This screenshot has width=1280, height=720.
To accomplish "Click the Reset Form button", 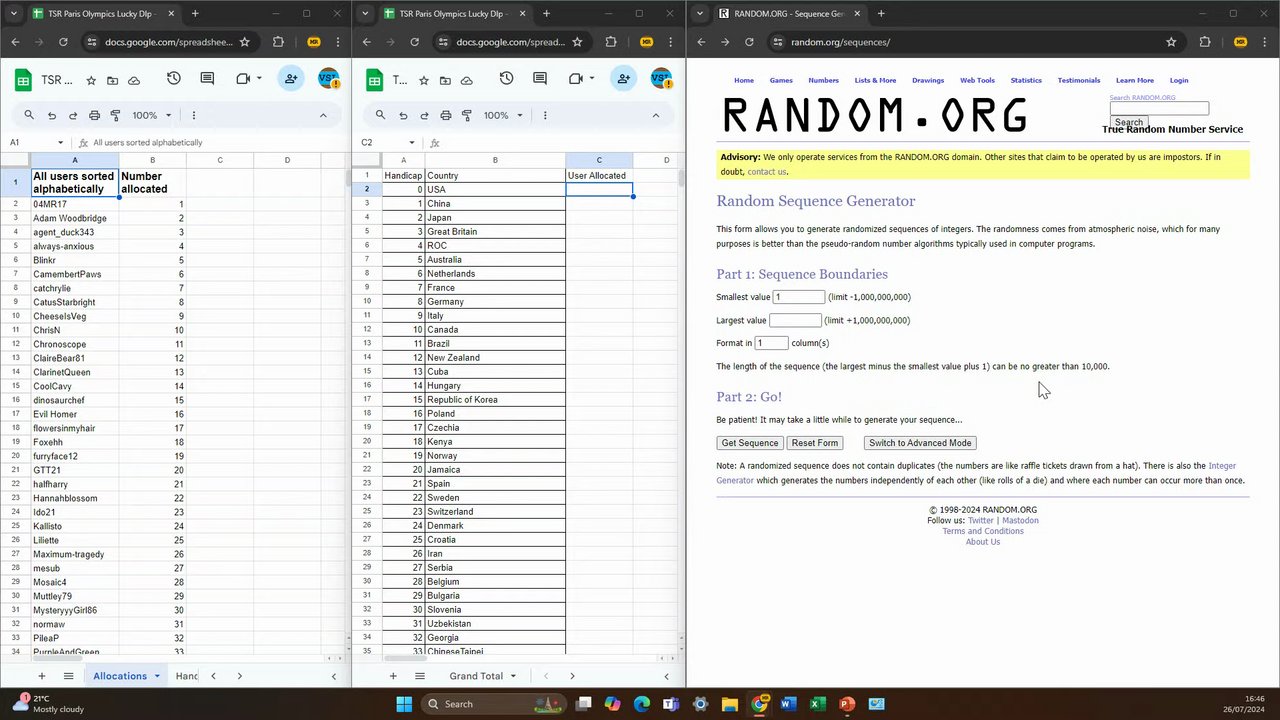I will pos(815,443).
